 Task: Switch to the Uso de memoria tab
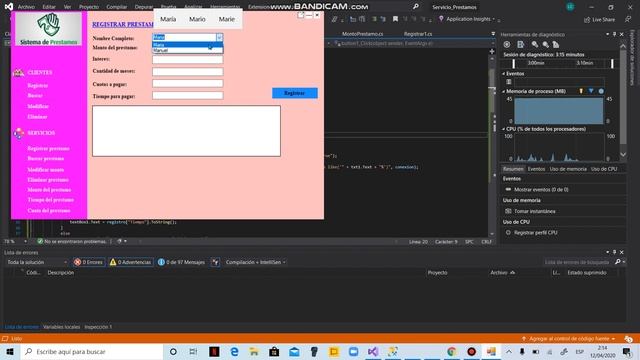pyautogui.click(x=568, y=169)
